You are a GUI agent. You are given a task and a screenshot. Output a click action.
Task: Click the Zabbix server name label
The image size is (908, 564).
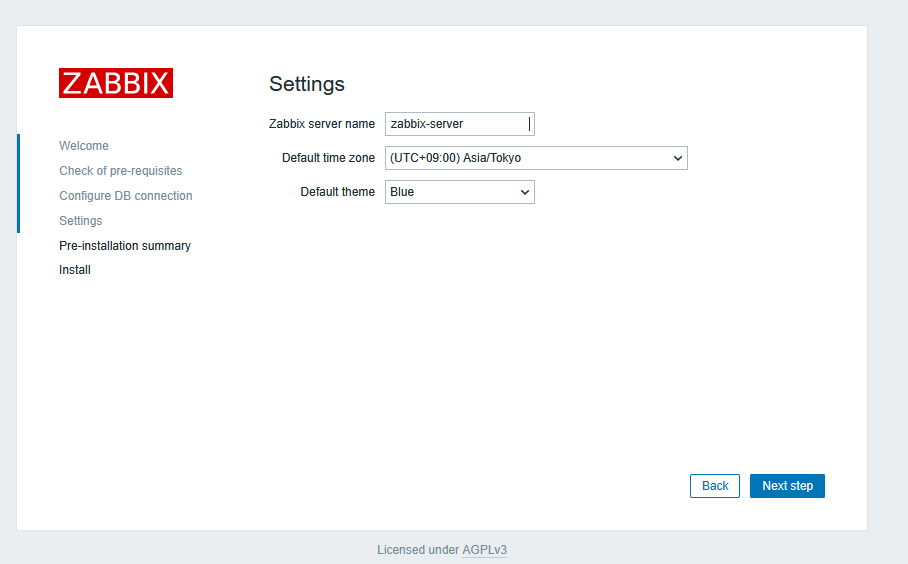click(321, 124)
